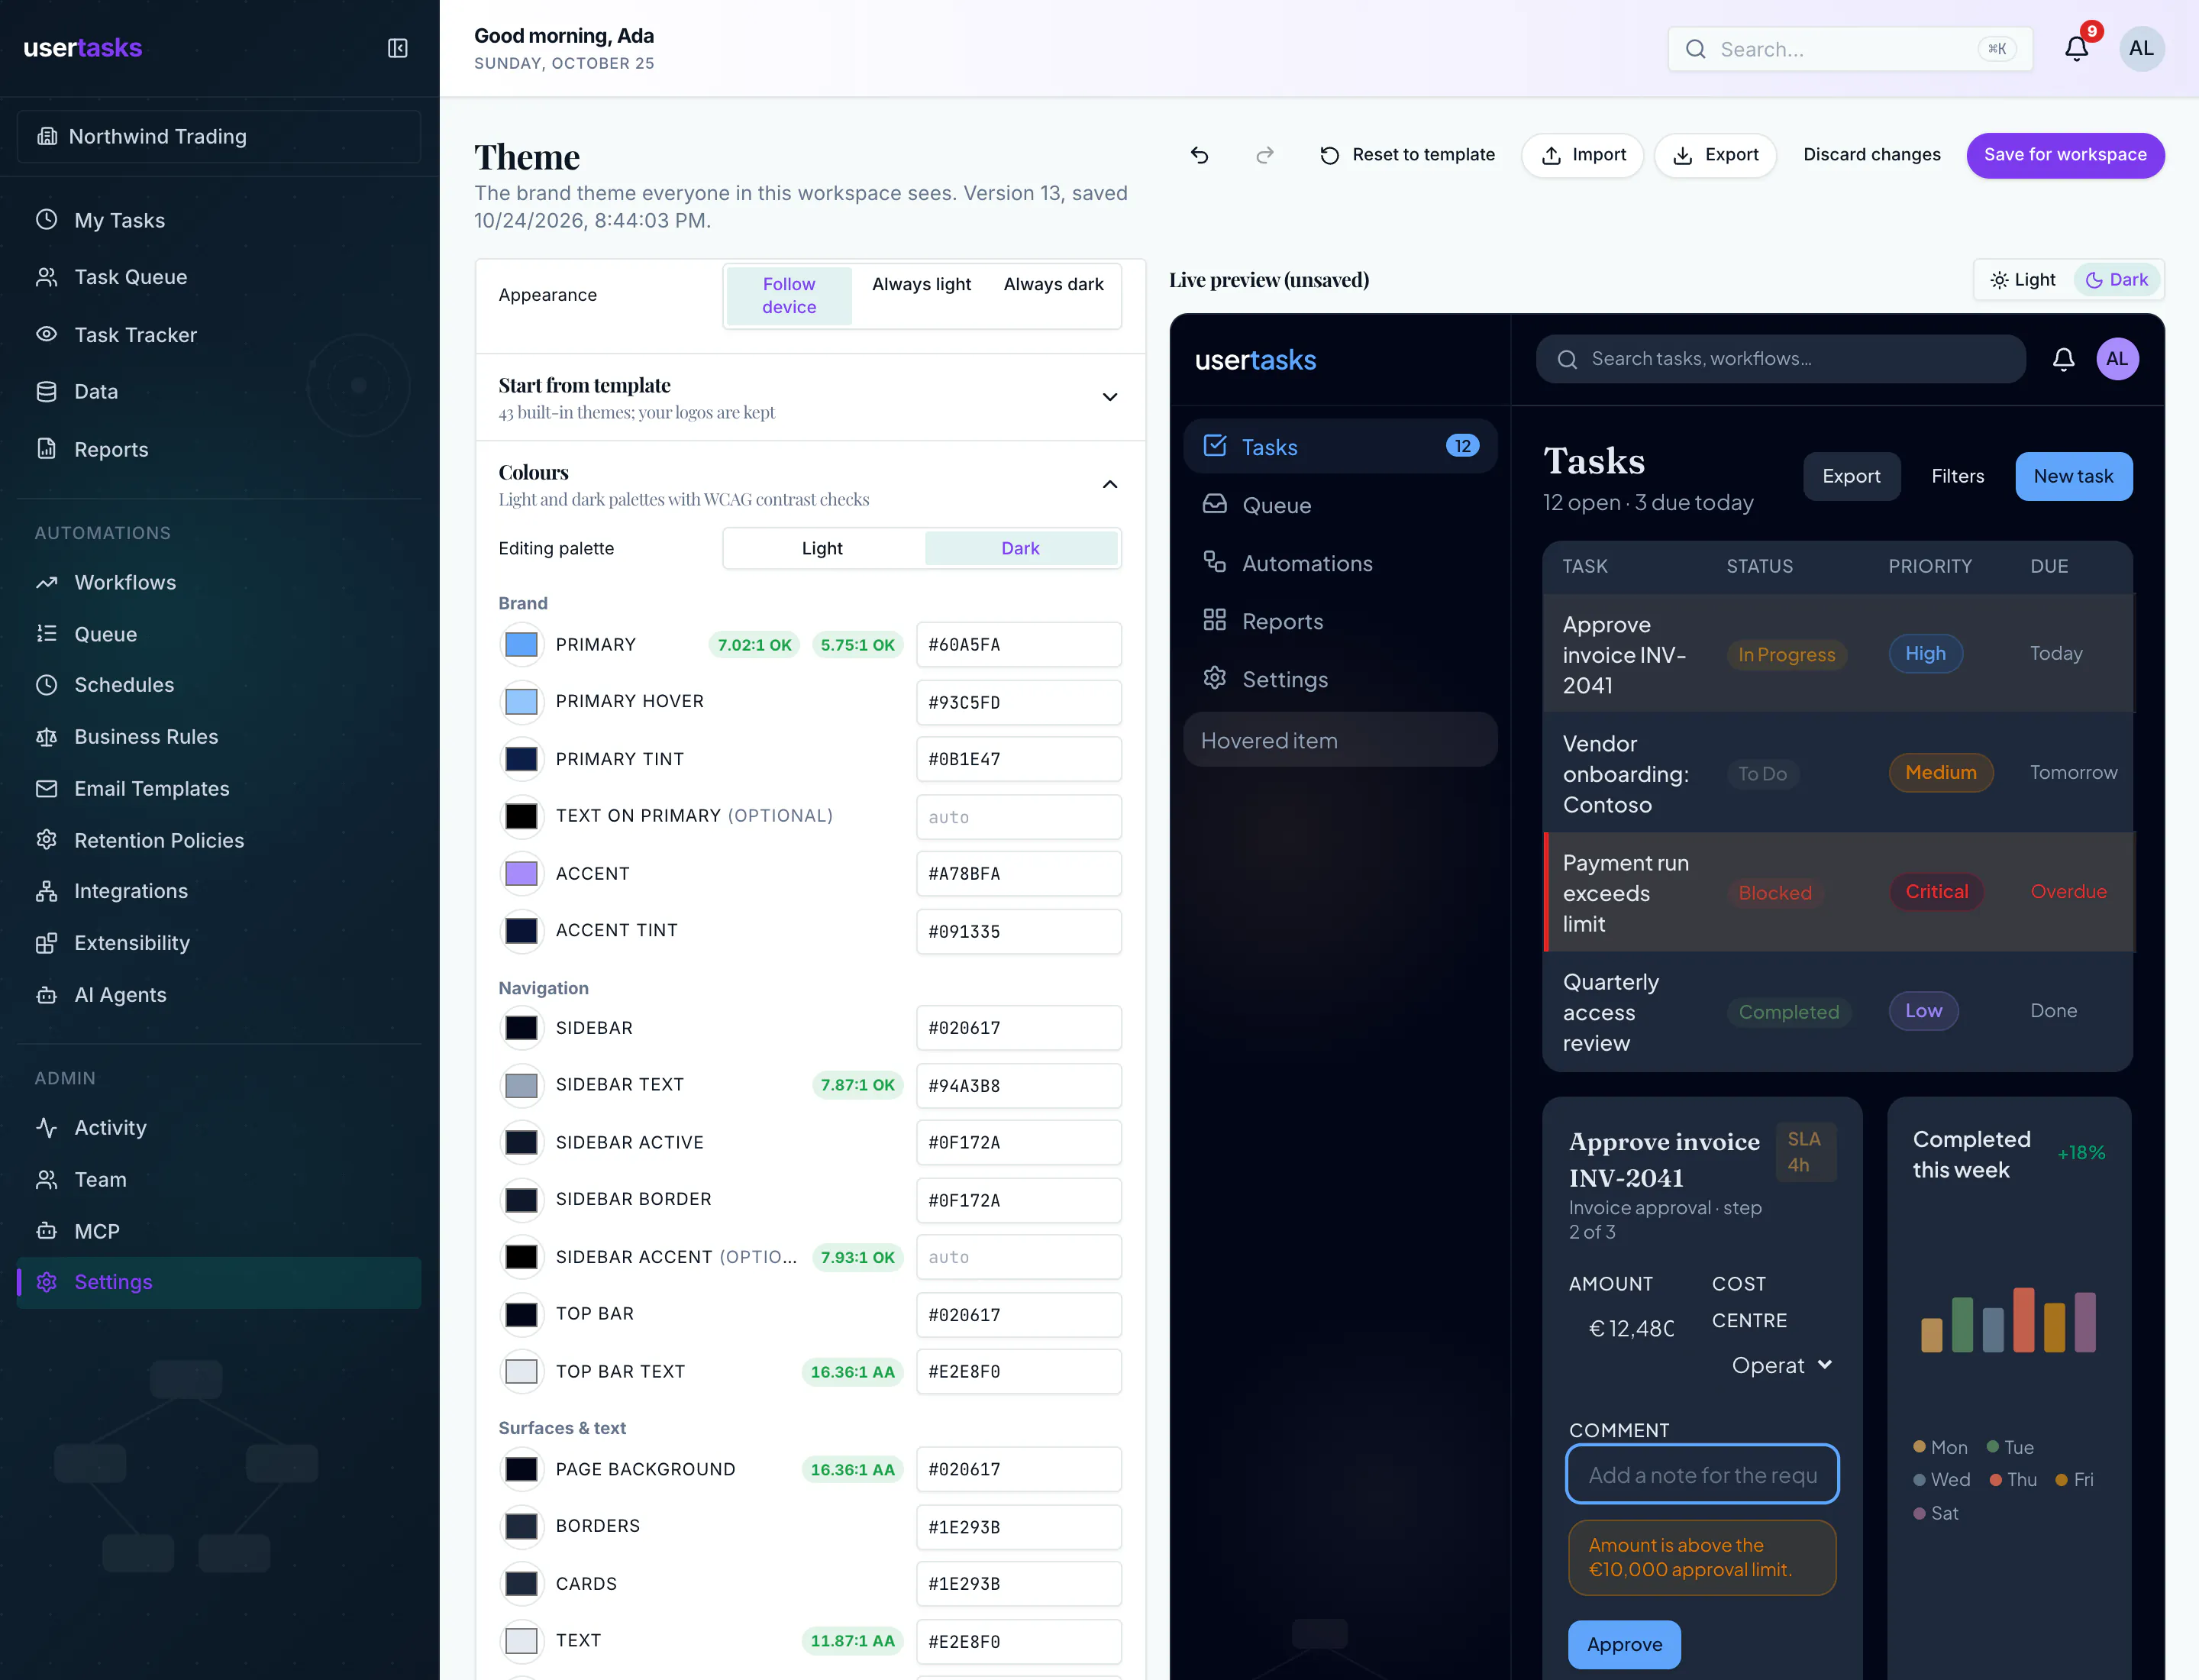Open Integrations network icon
The width and height of the screenshot is (2199, 1680).
47,891
